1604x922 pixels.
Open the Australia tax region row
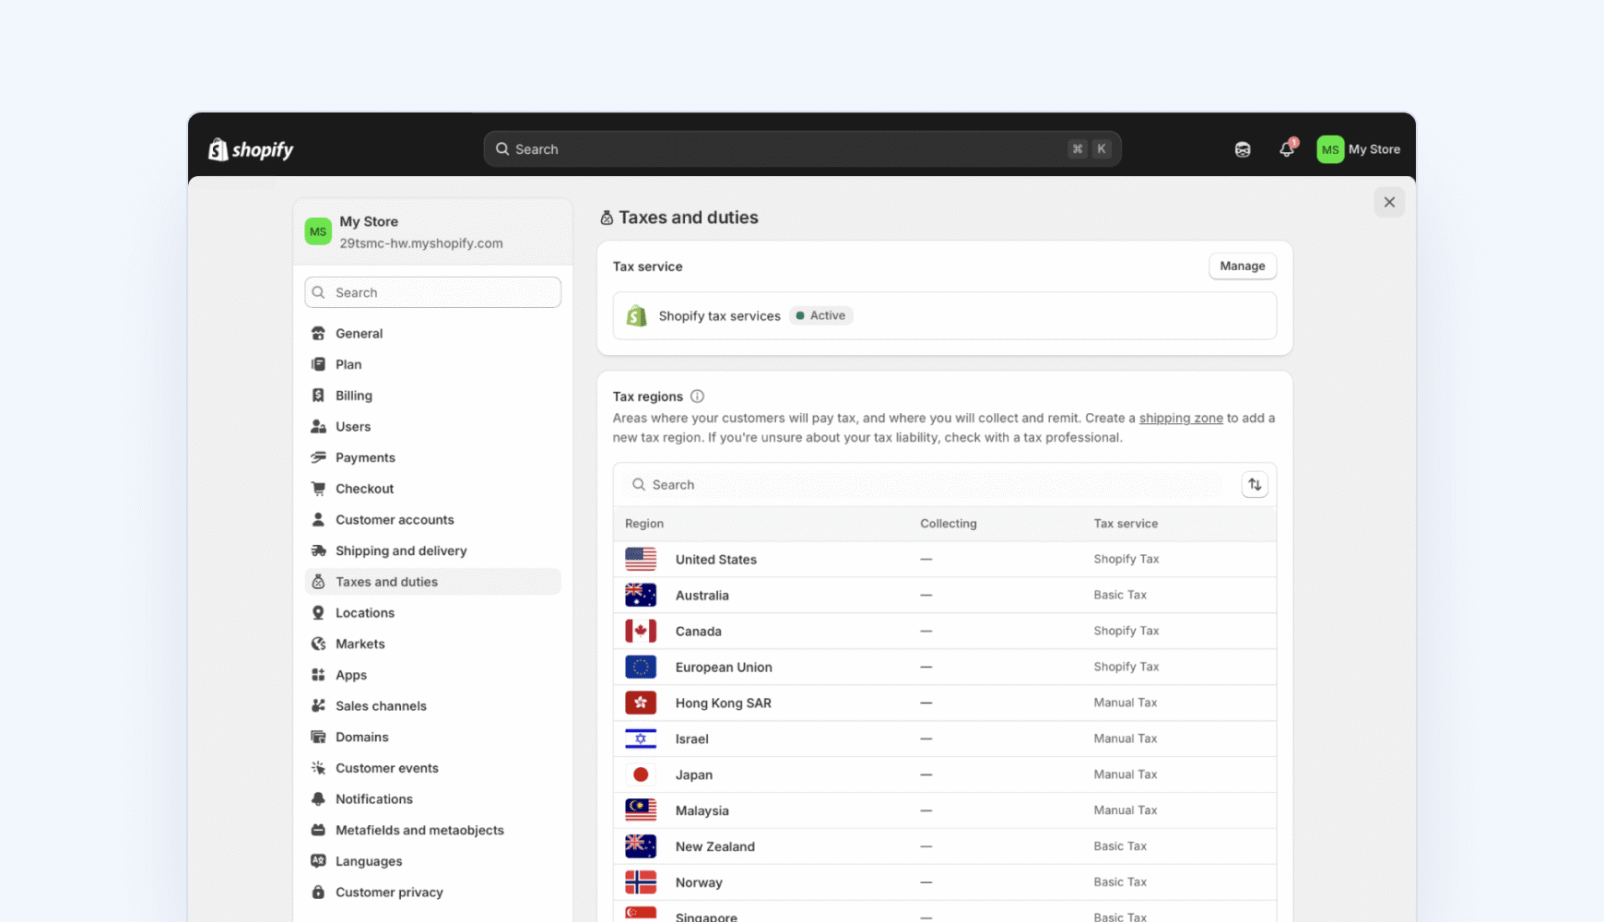tap(944, 595)
